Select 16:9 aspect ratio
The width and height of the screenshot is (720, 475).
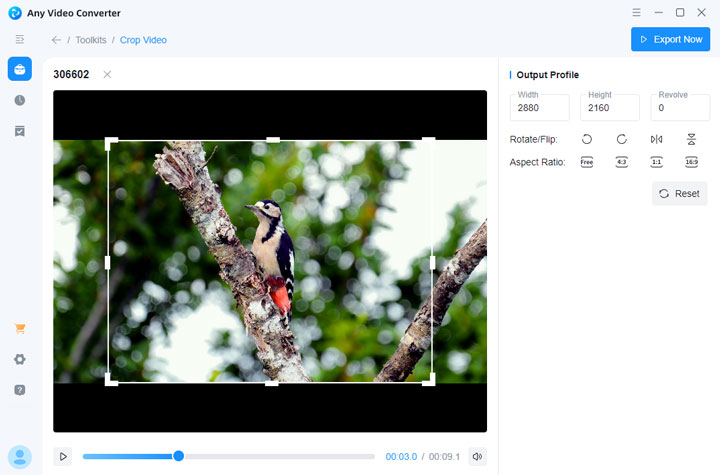pos(692,162)
